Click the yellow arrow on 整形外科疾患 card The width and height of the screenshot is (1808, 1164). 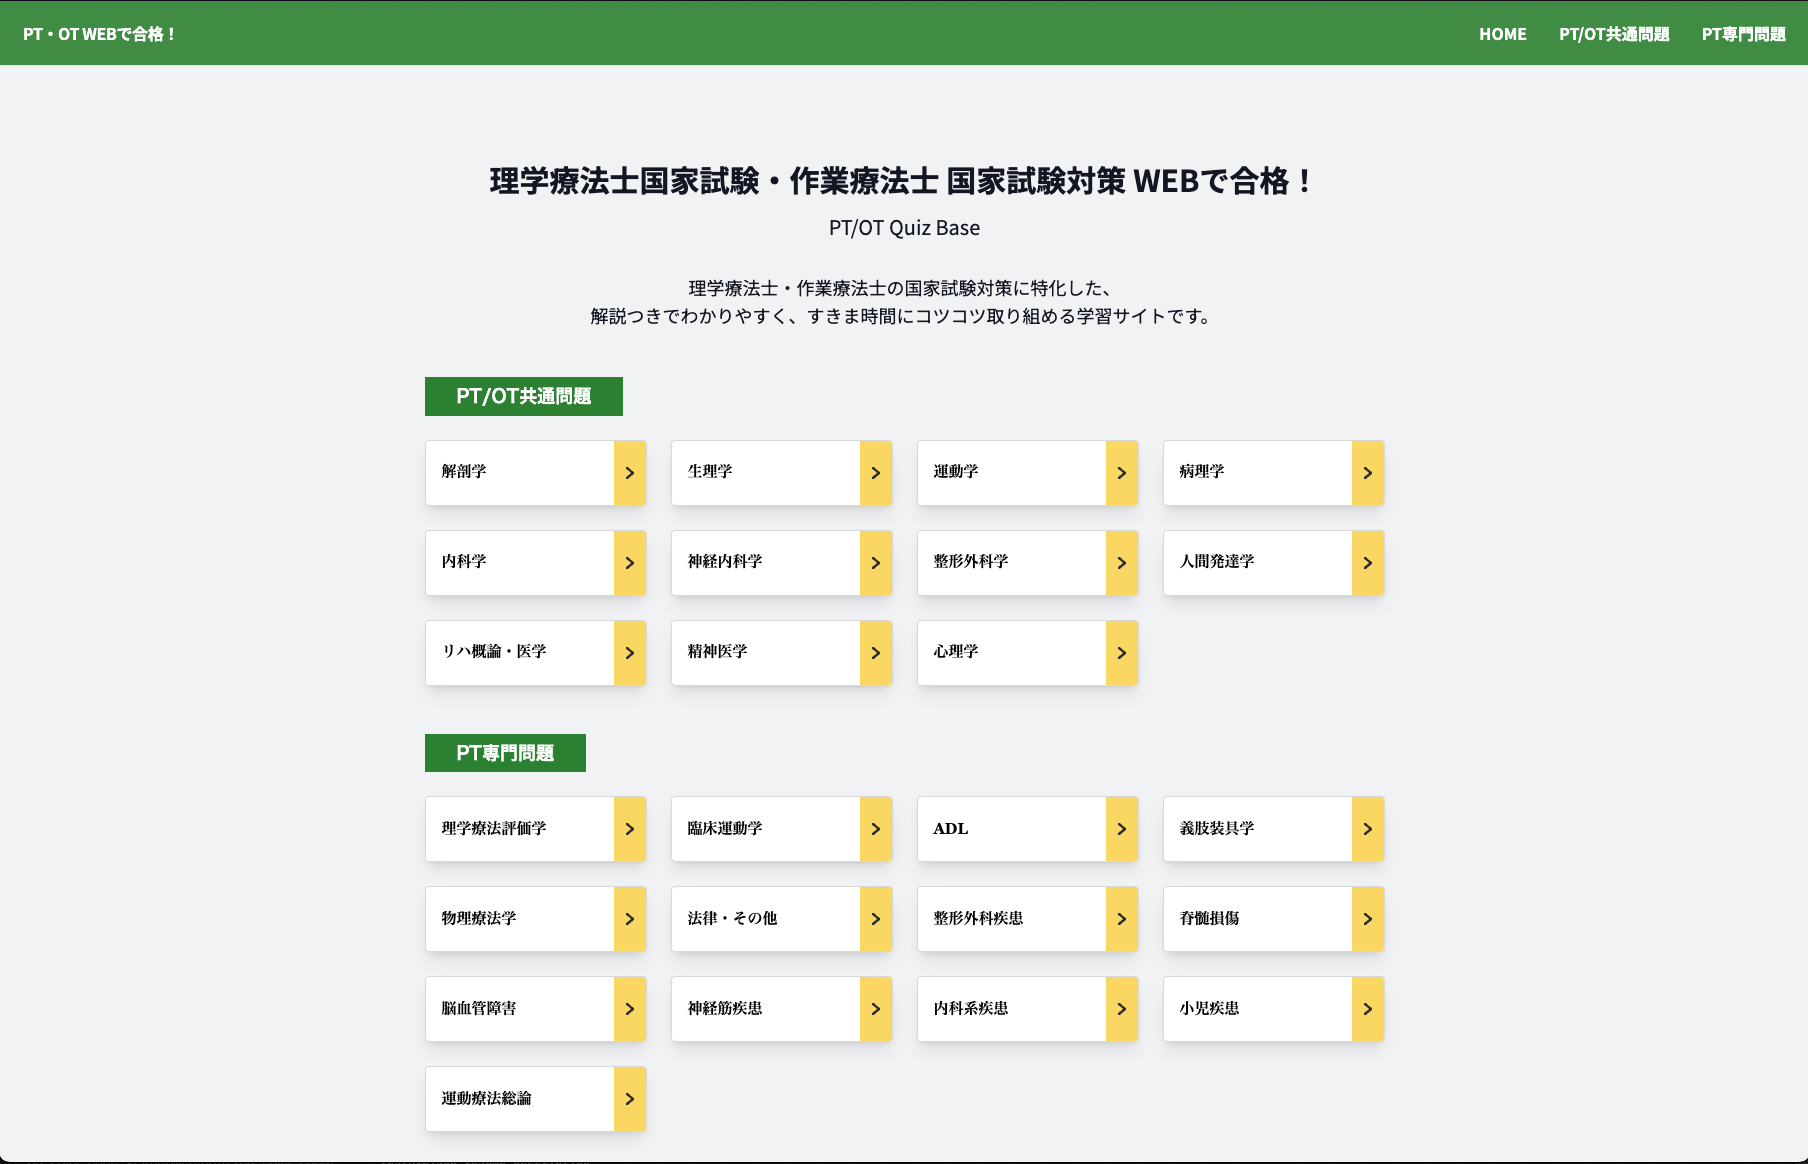point(1122,919)
